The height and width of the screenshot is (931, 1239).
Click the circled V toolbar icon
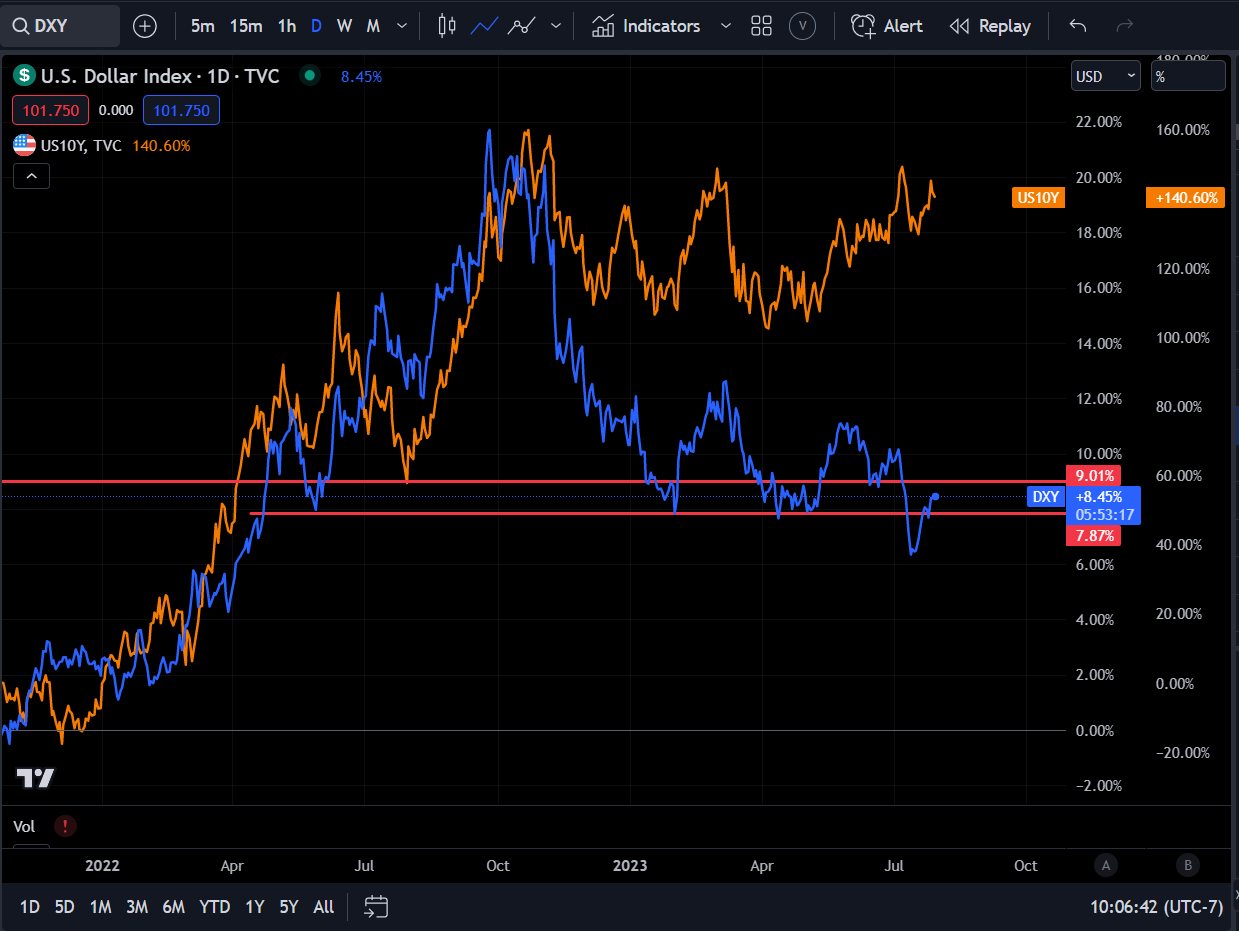tap(802, 26)
